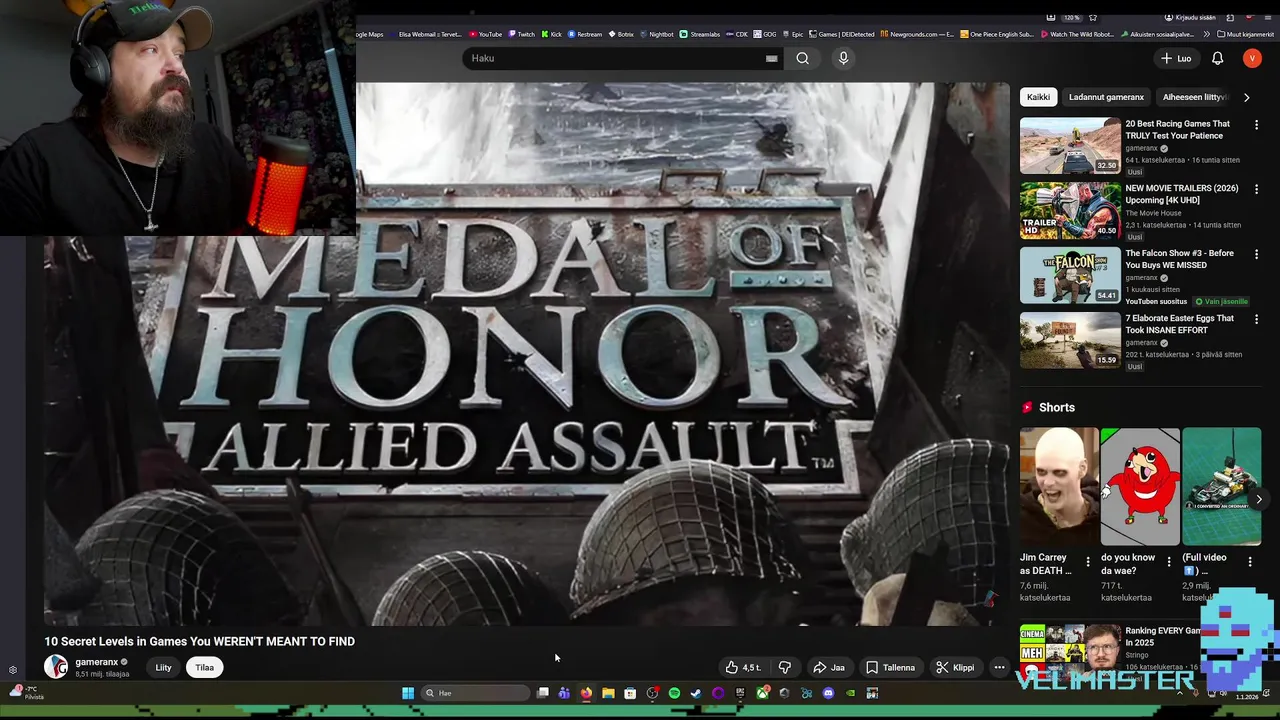Bookmark this page with star icon
Viewport: 1280px width, 720px height.
point(1093,17)
